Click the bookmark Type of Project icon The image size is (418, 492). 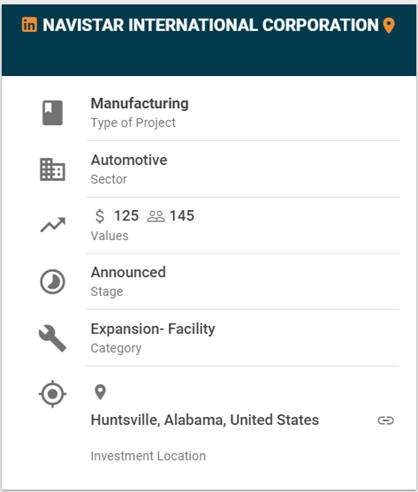click(x=52, y=113)
